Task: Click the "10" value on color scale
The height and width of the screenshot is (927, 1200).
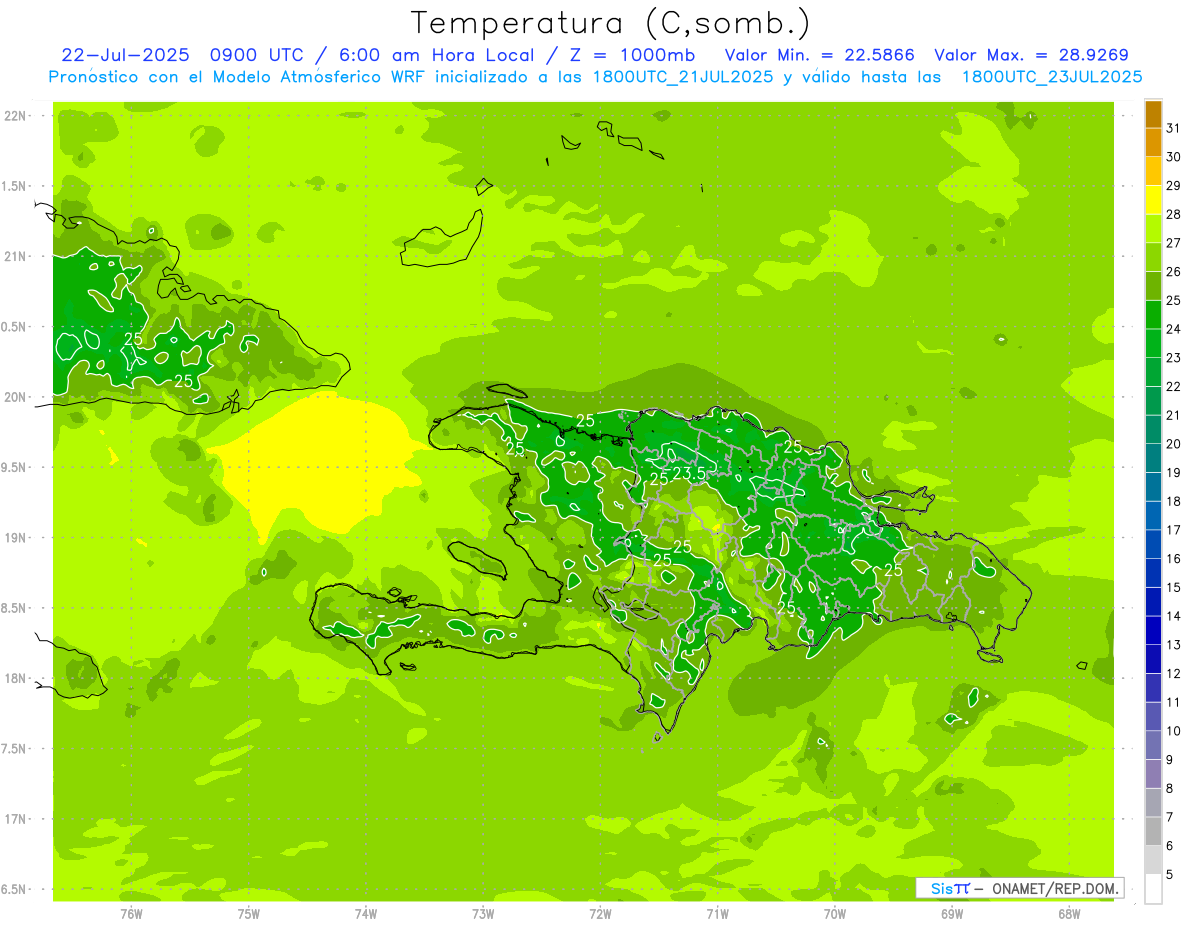Action: [x=1174, y=731]
